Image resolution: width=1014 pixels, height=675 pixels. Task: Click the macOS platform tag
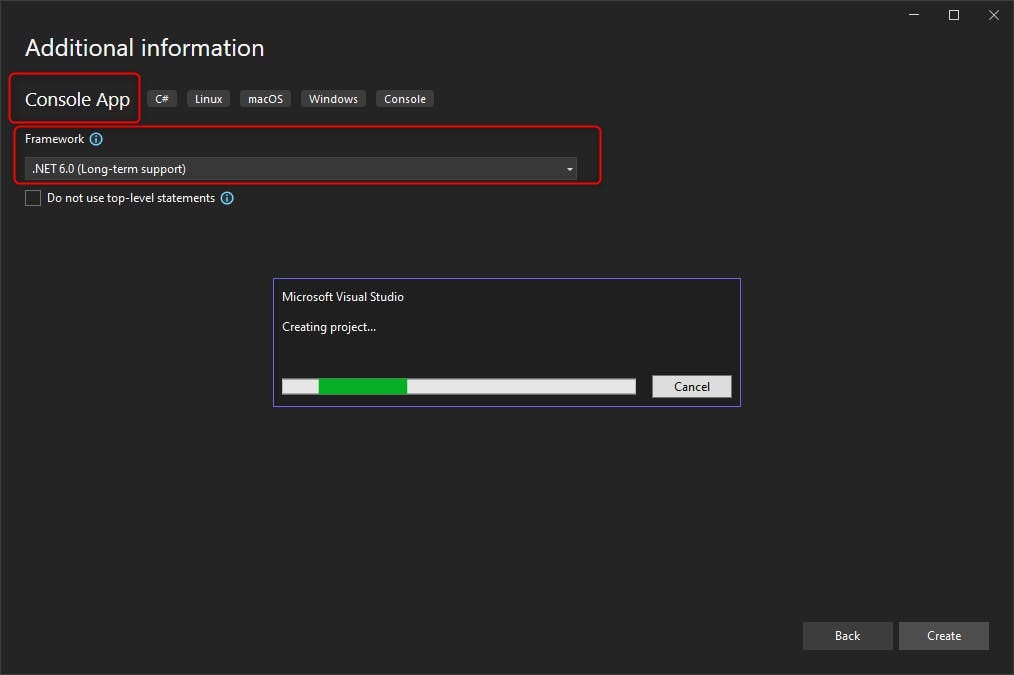tap(265, 98)
